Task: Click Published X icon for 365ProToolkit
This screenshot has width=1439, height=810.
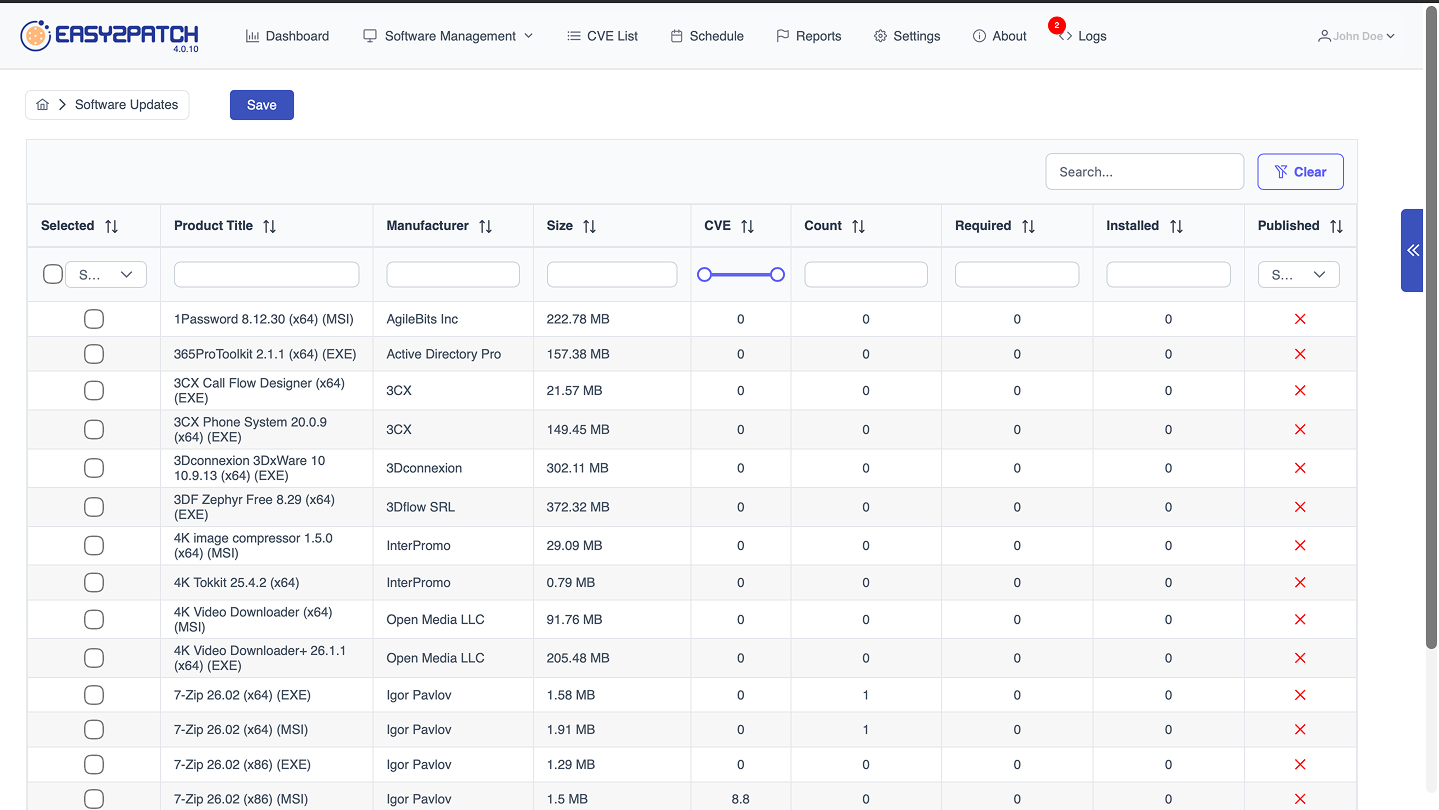Action: coord(1300,354)
